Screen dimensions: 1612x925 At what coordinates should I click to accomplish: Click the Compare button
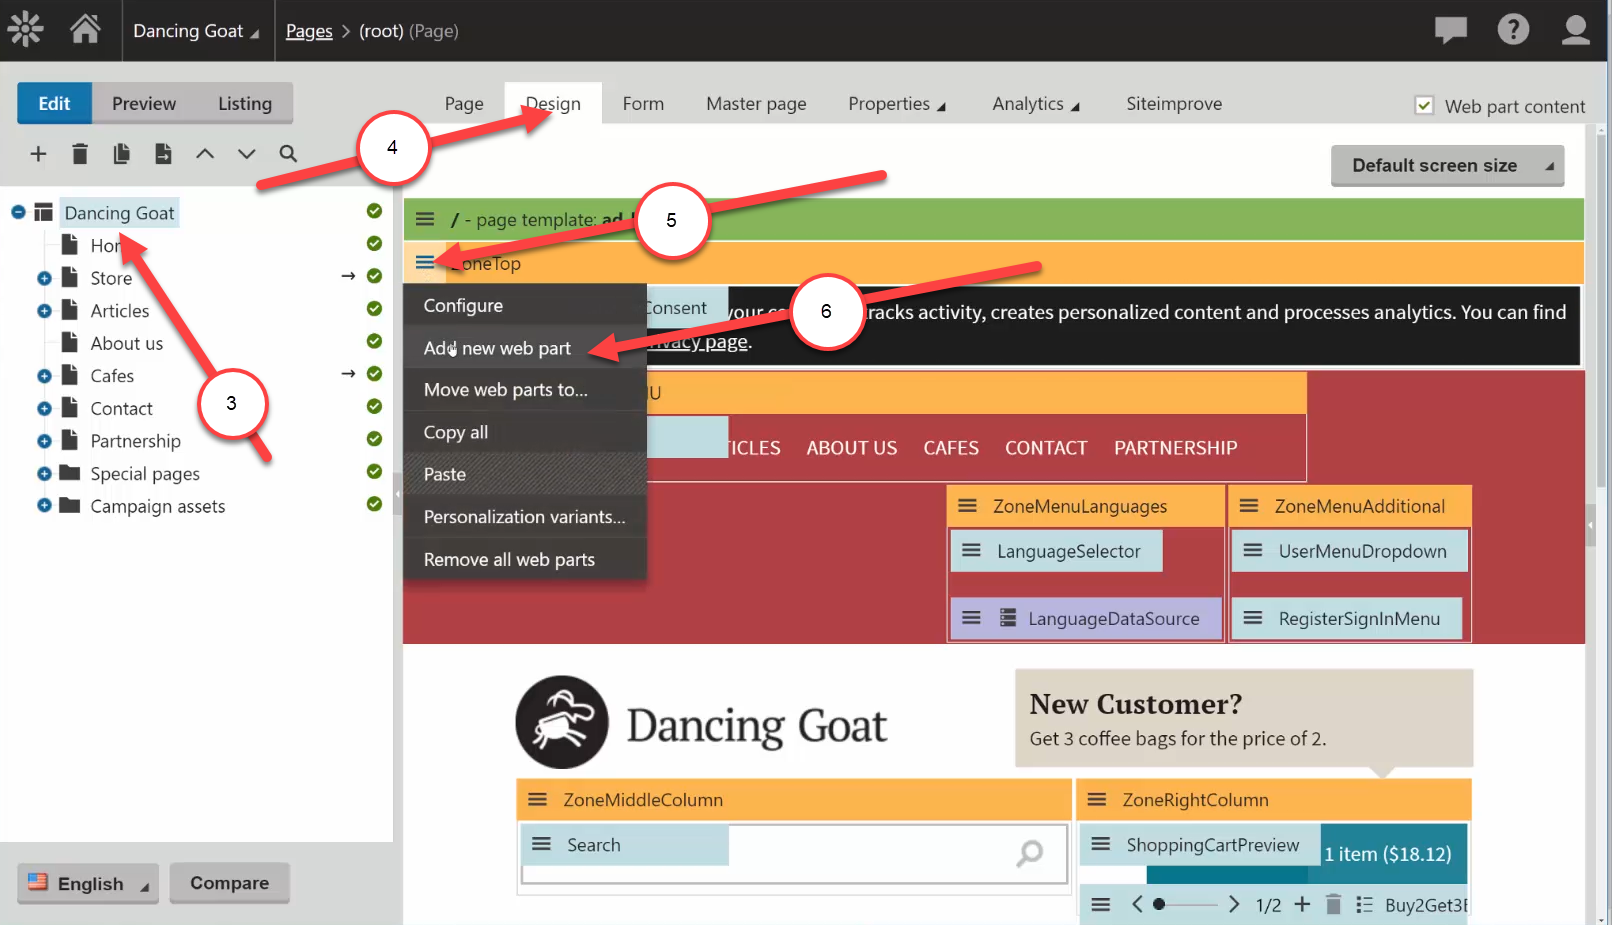click(x=229, y=883)
